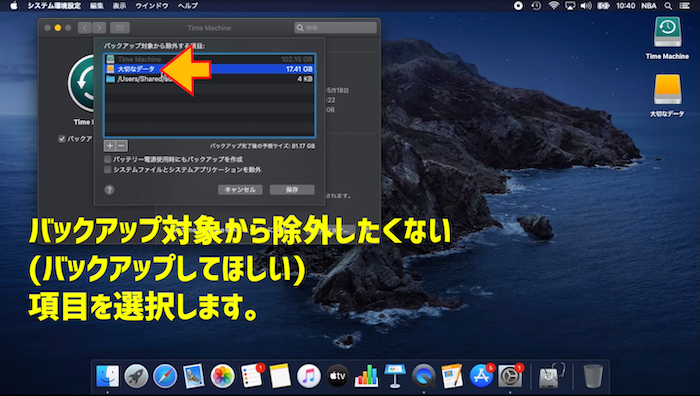The width and height of the screenshot is (700, 396).
Task: Open QuickTime Player in the Dock
Action: [424, 376]
